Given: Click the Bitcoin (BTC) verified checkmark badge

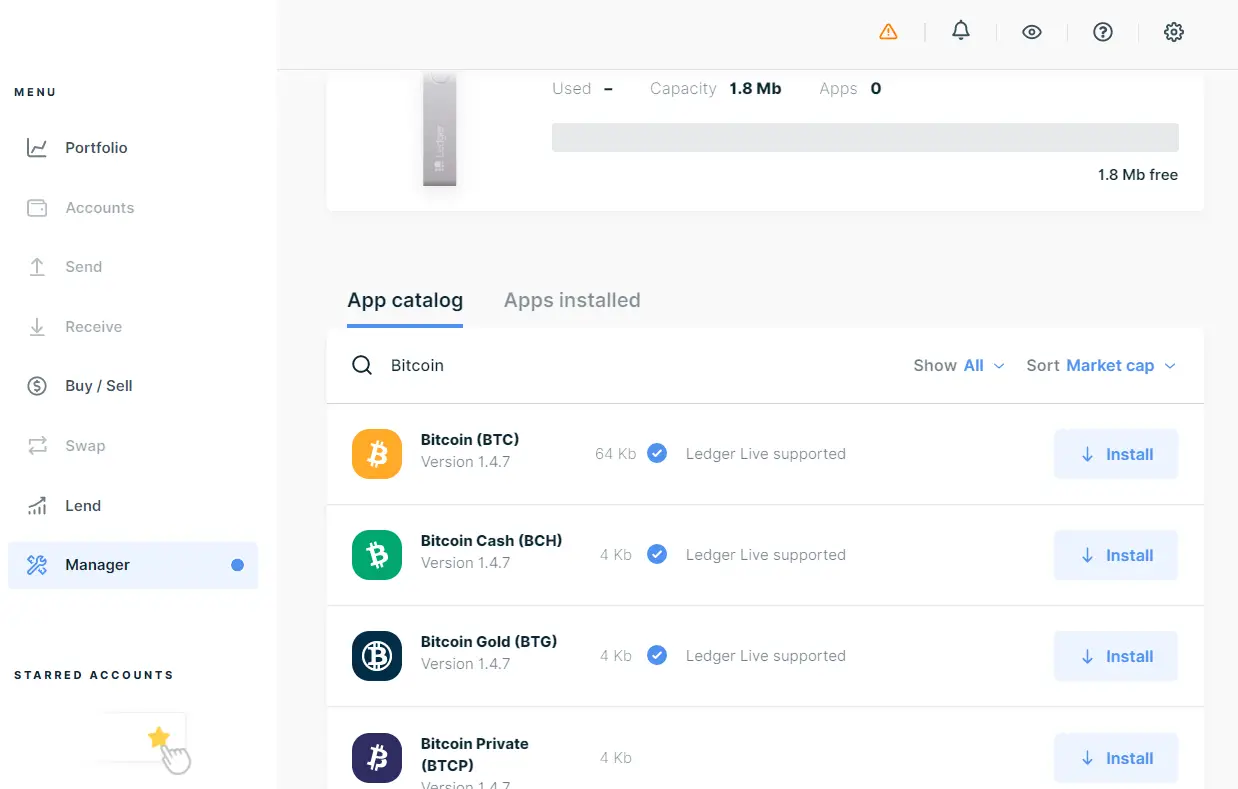Looking at the screenshot, I should pyautogui.click(x=657, y=453).
